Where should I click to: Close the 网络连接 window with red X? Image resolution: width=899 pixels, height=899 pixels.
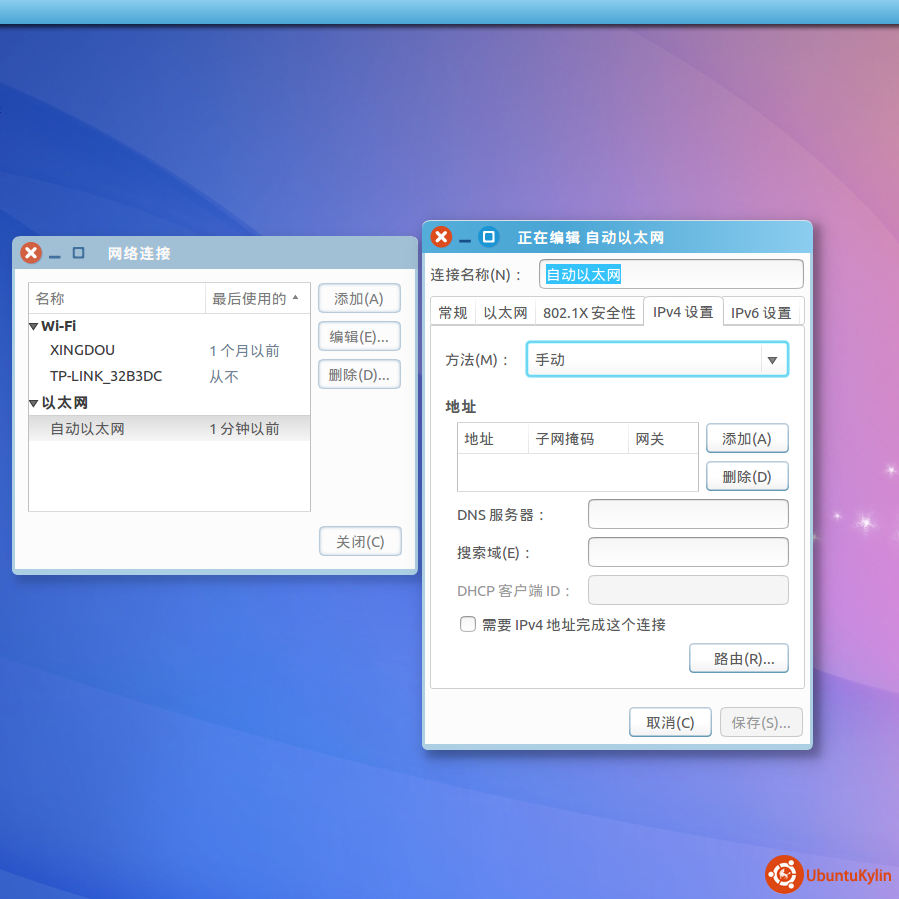pos(31,253)
